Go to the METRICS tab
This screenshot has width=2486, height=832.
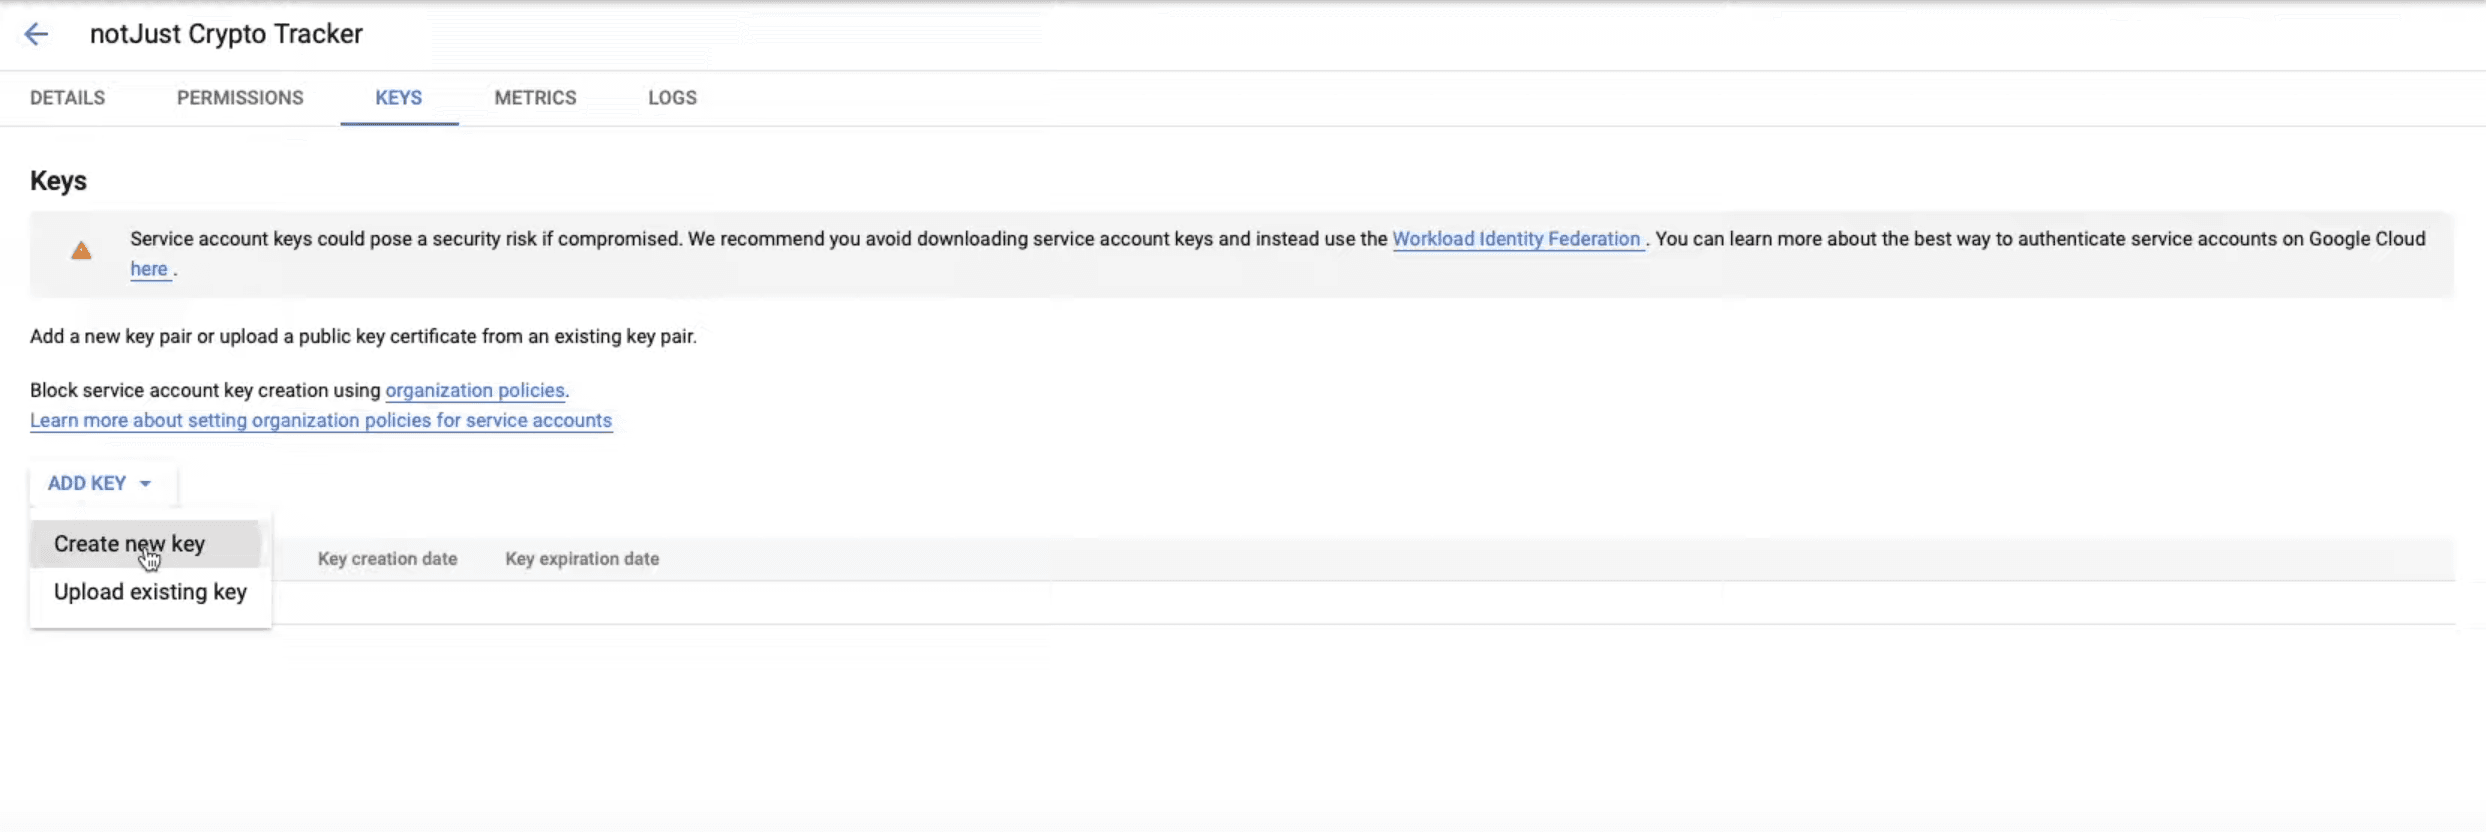[x=535, y=98]
